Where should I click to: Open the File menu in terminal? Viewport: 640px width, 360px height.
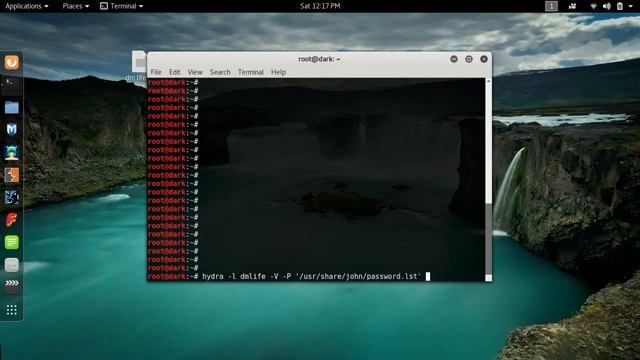pos(156,72)
